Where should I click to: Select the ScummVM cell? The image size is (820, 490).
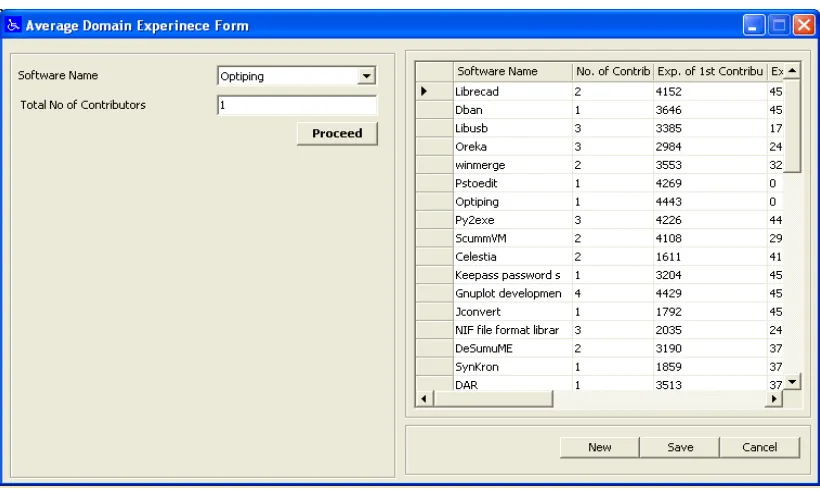point(512,238)
